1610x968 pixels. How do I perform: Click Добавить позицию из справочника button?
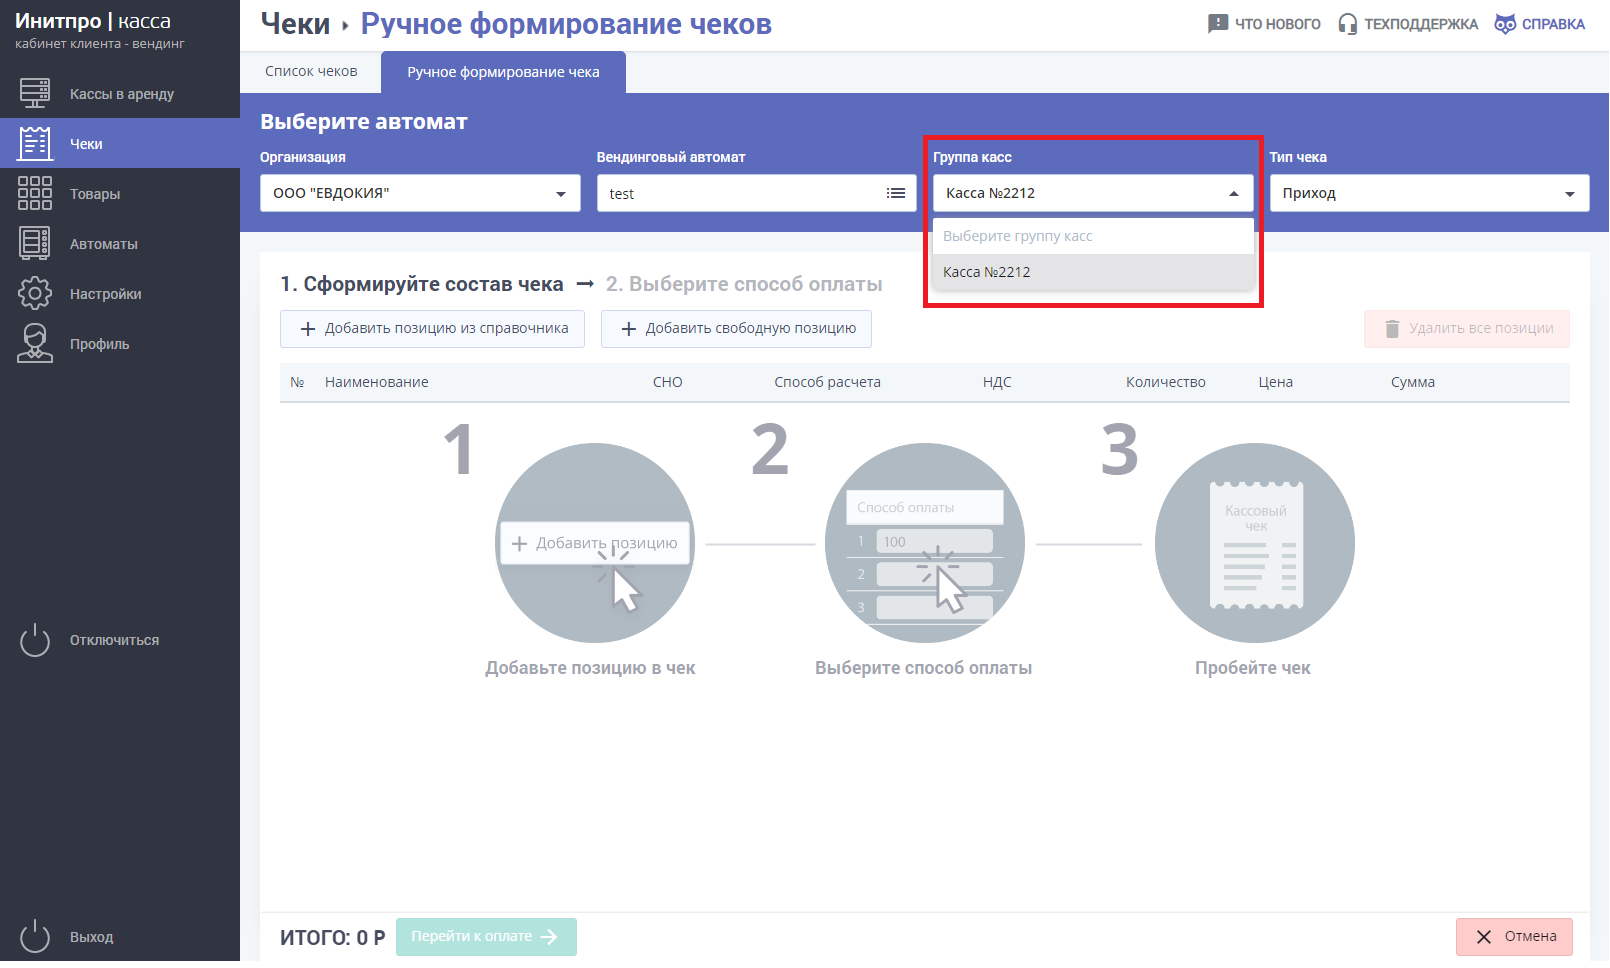(x=432, y=329)
